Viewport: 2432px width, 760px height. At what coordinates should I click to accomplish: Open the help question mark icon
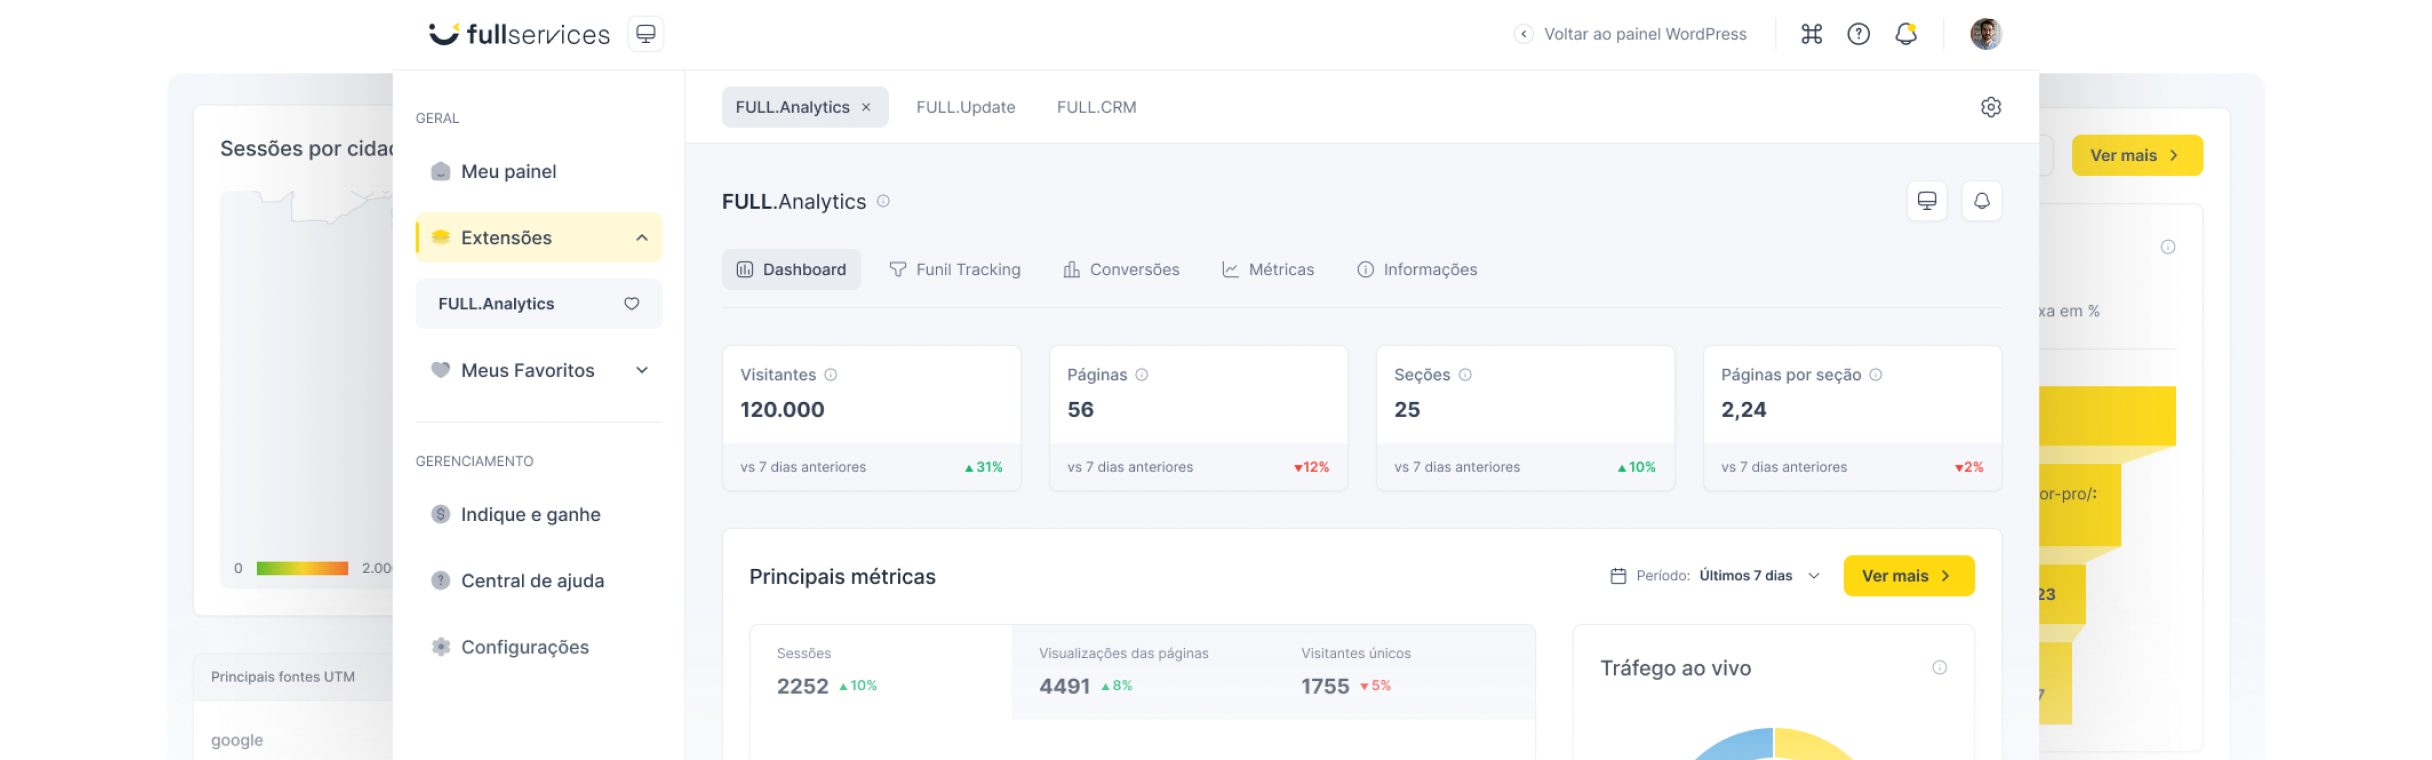coord(1858,34)
